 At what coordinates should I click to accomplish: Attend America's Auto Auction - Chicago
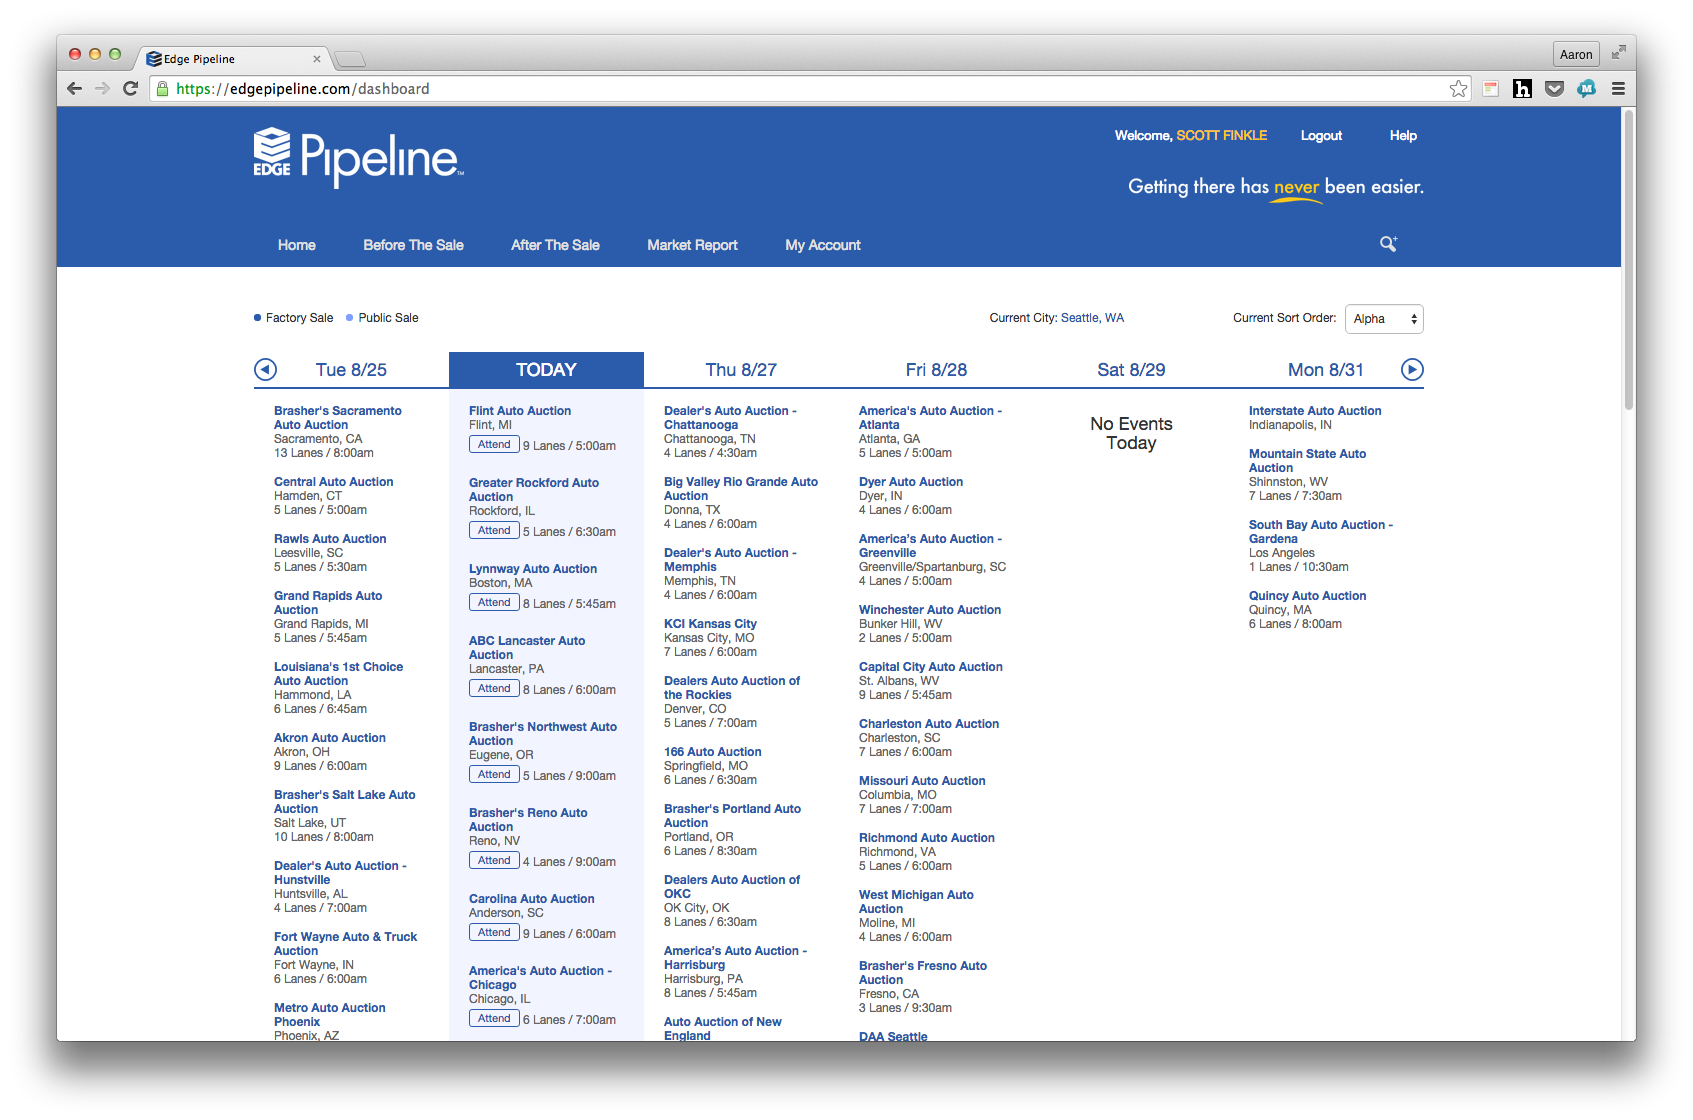(494, 1019)
